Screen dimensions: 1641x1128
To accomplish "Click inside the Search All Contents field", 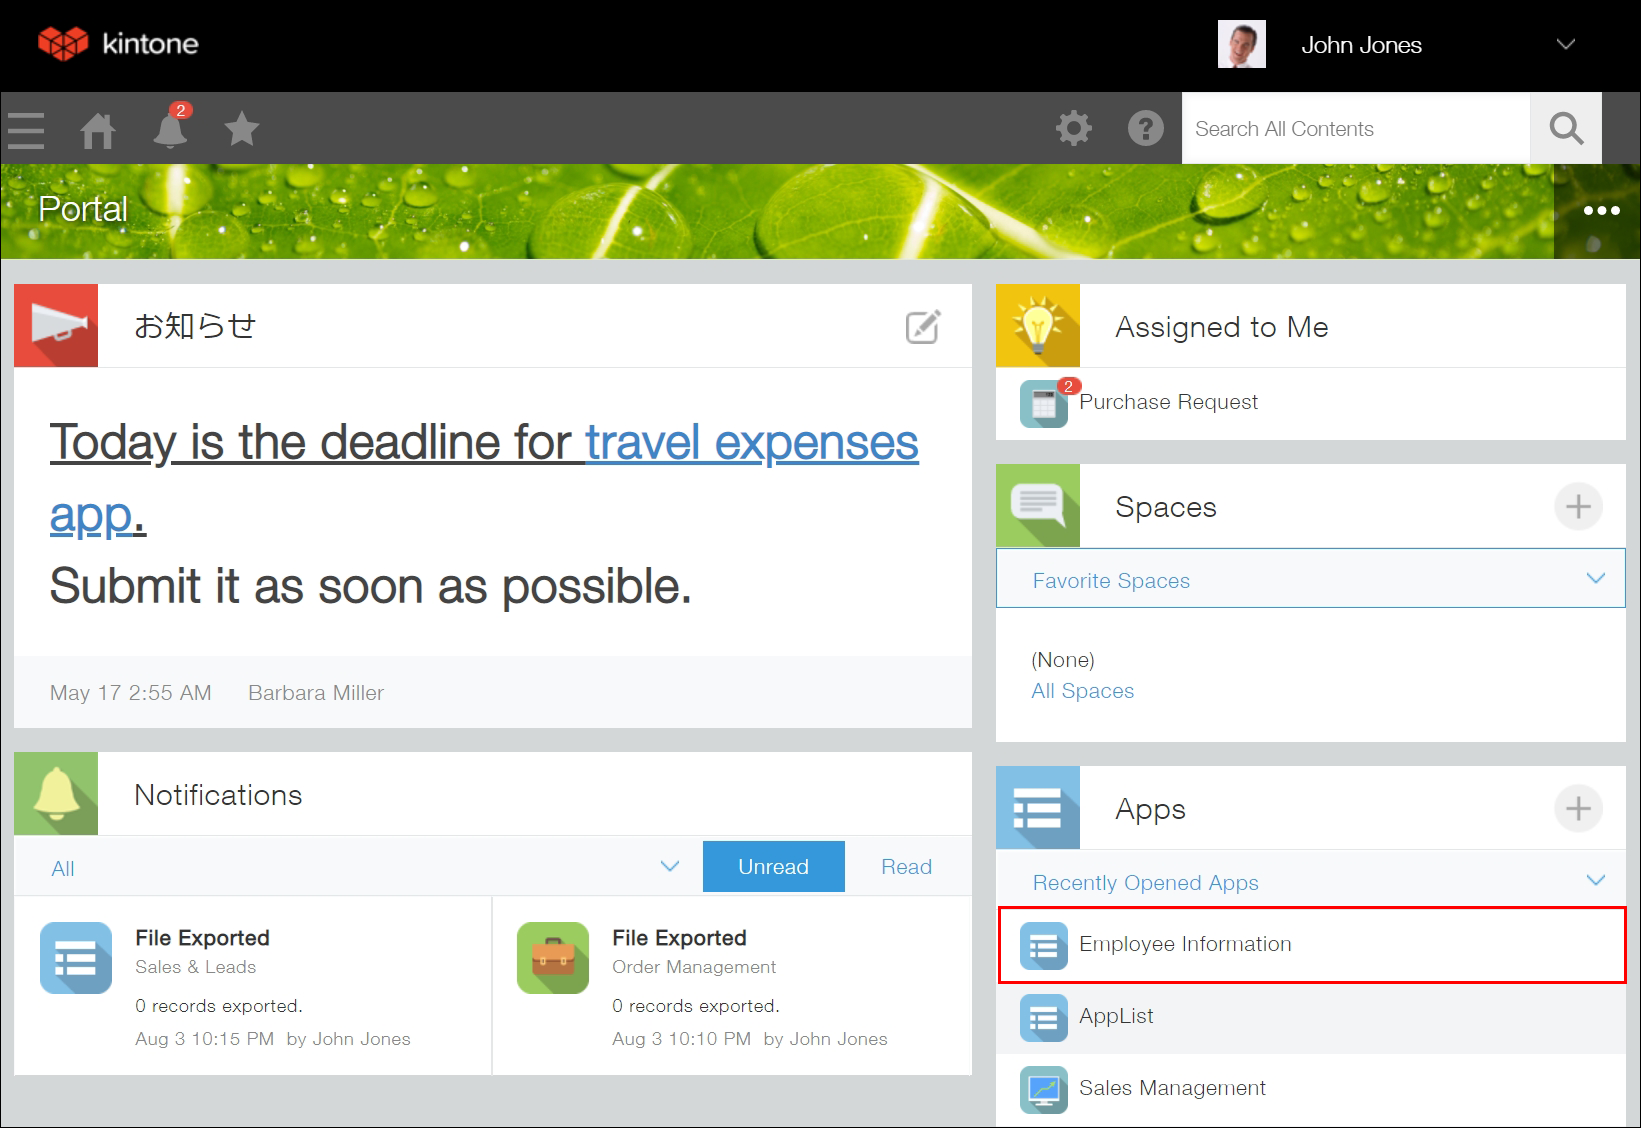I will [x=1350, y=128].
